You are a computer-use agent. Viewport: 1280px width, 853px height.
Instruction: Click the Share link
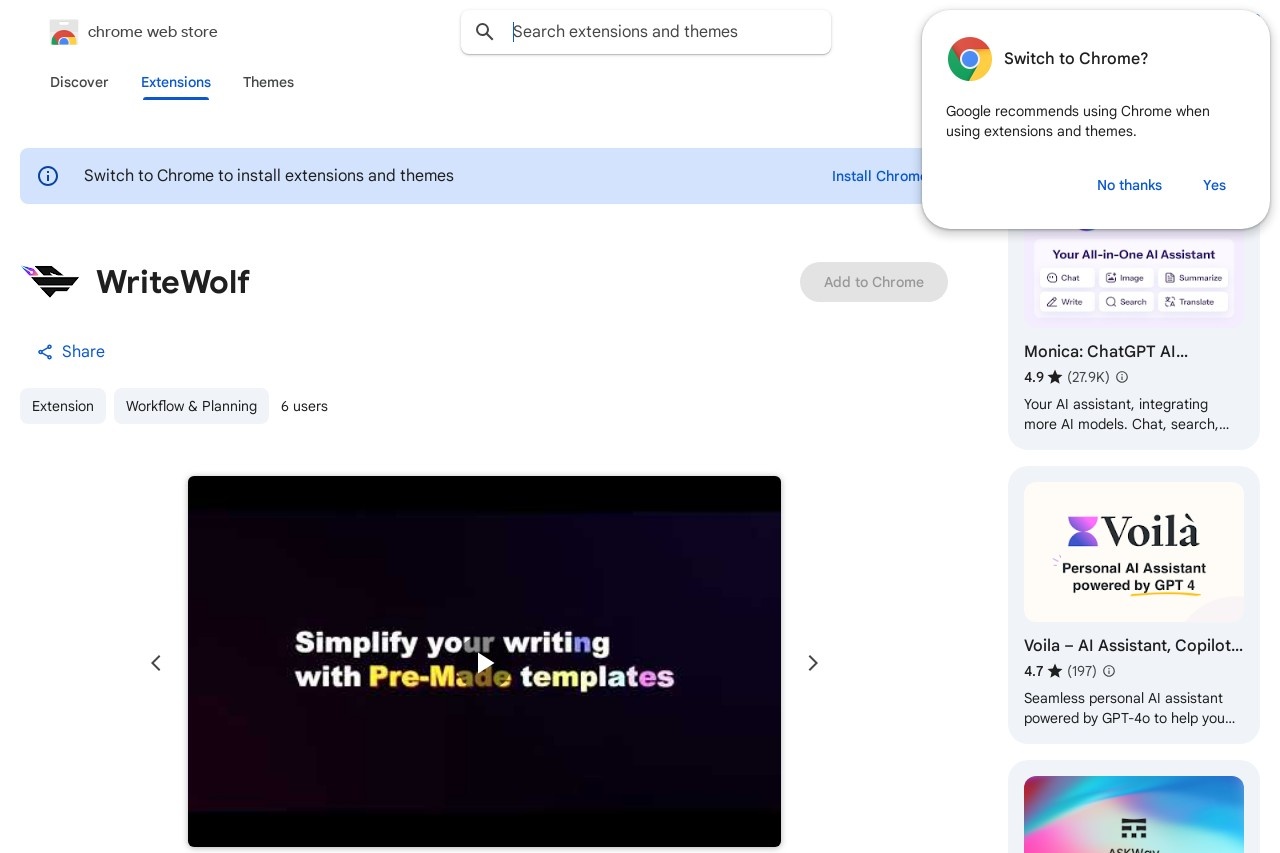pos(71,352)
